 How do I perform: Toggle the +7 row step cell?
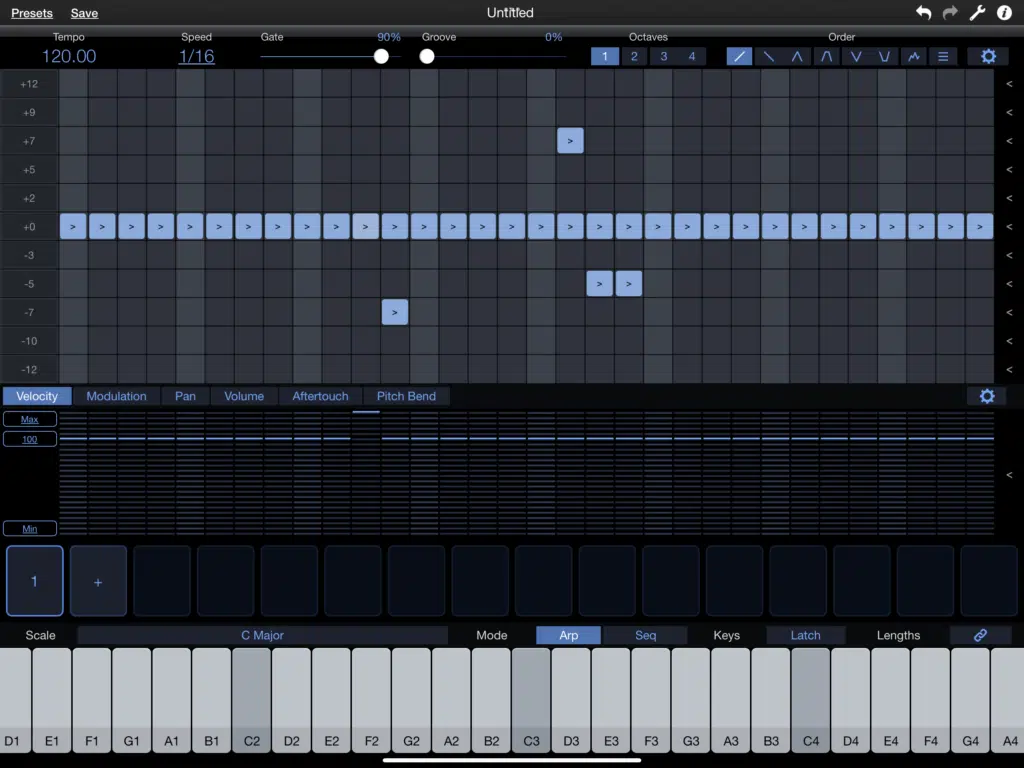pyautogui.click(x=570, y=140)
